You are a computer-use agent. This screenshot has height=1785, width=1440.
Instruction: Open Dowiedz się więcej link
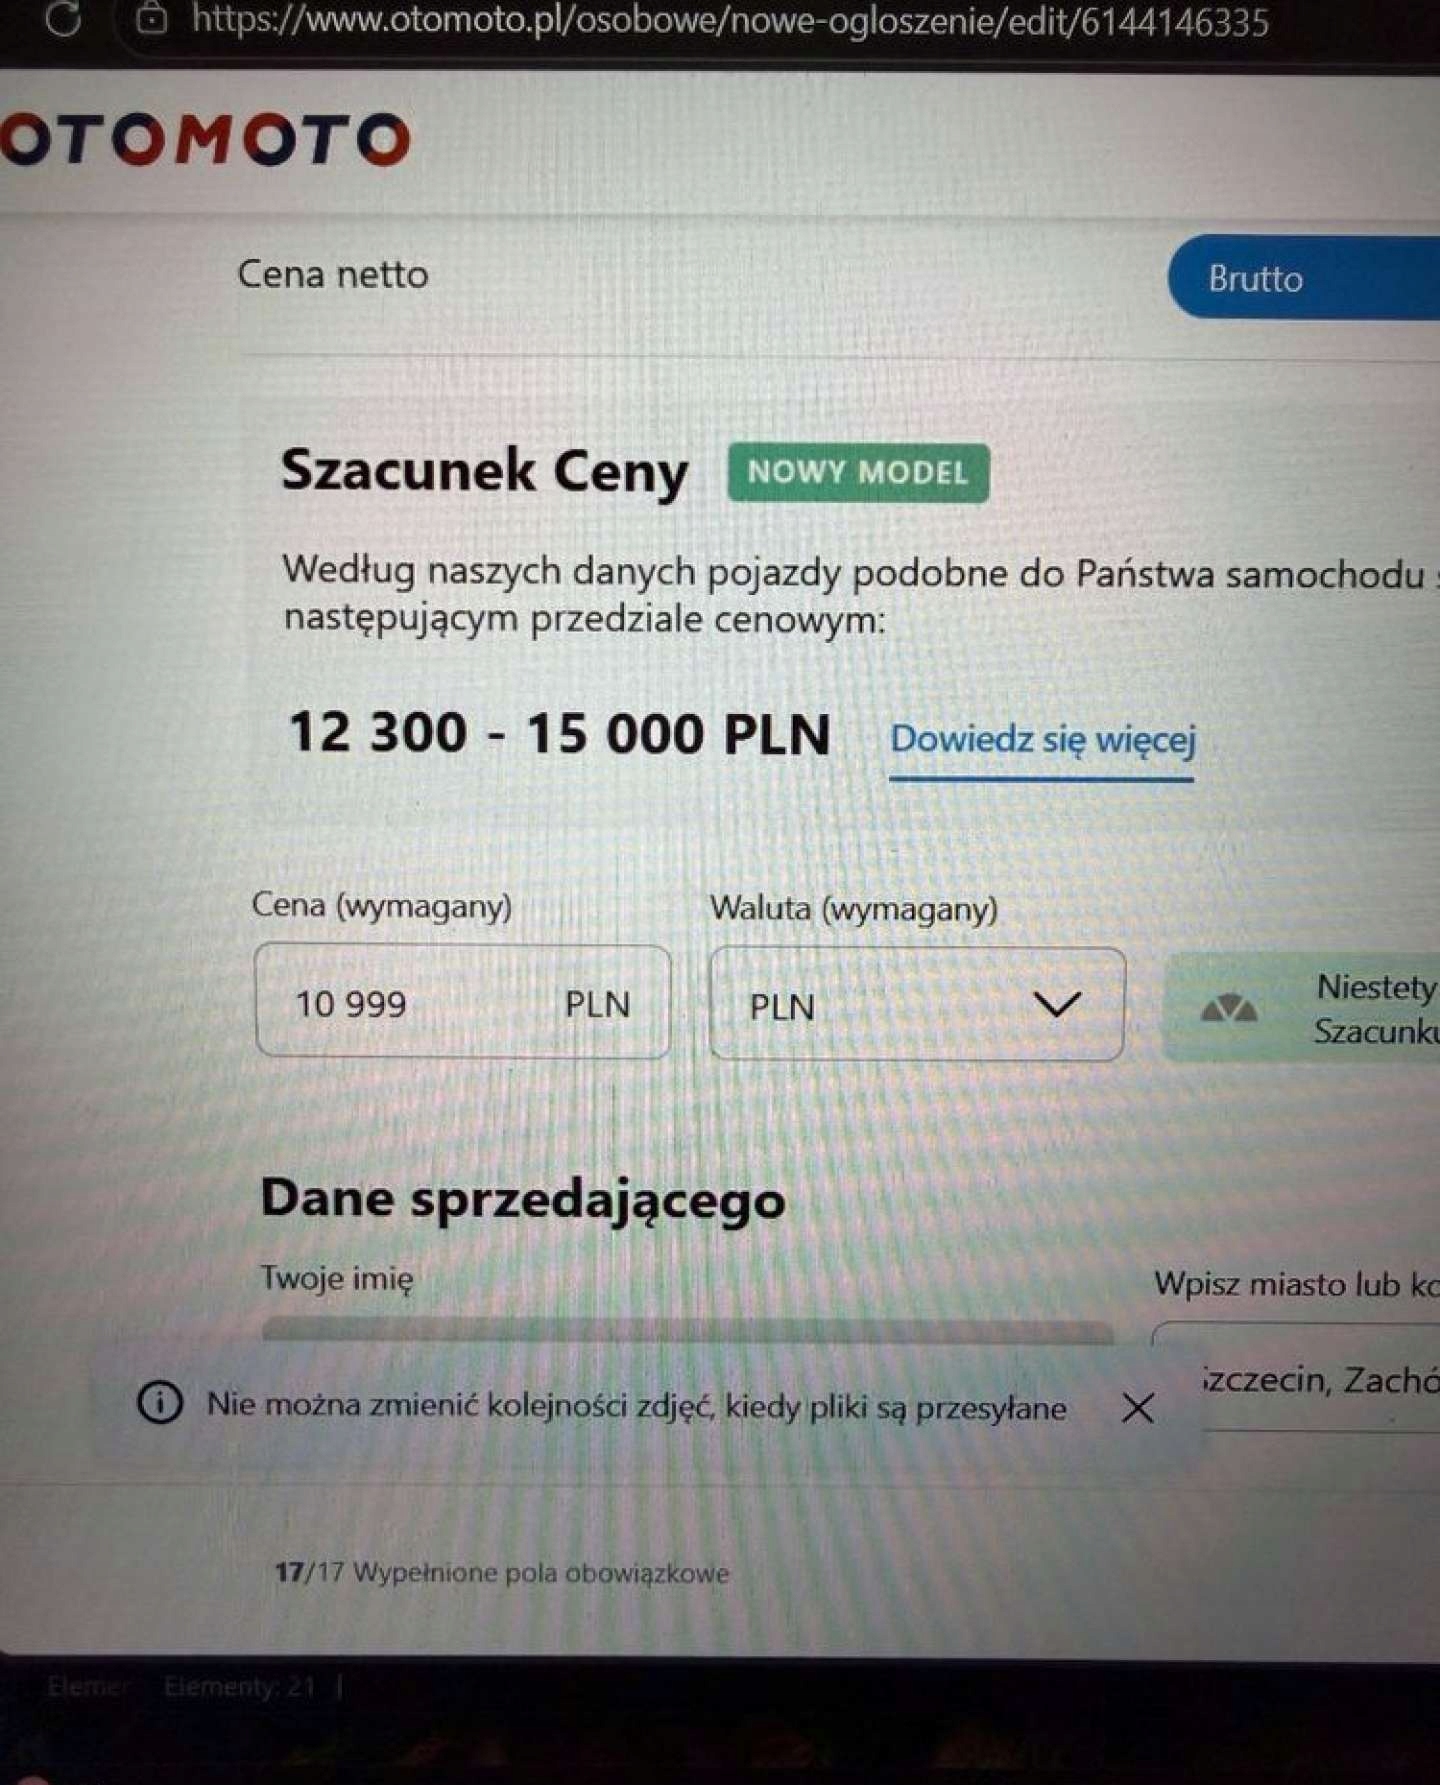1042,740
